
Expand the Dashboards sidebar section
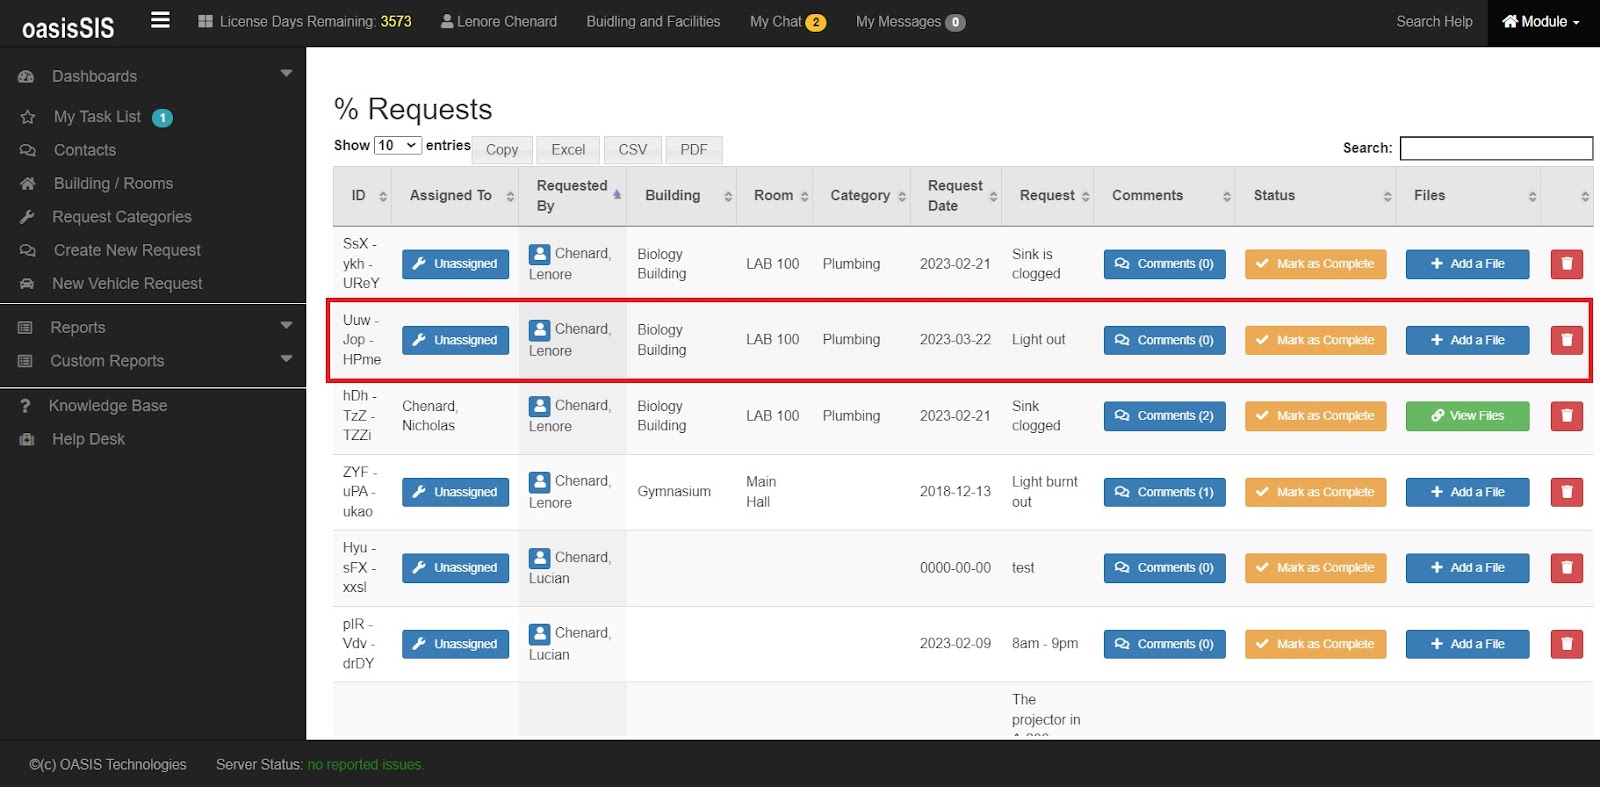pyautogui.click(x=286, y=74)
